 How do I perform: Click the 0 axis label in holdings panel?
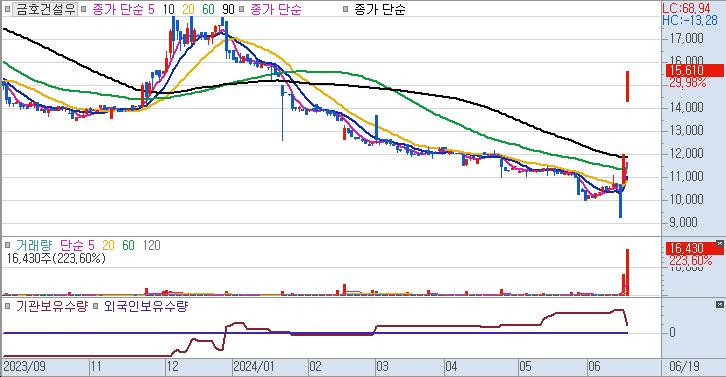click(x=672, y=333)
